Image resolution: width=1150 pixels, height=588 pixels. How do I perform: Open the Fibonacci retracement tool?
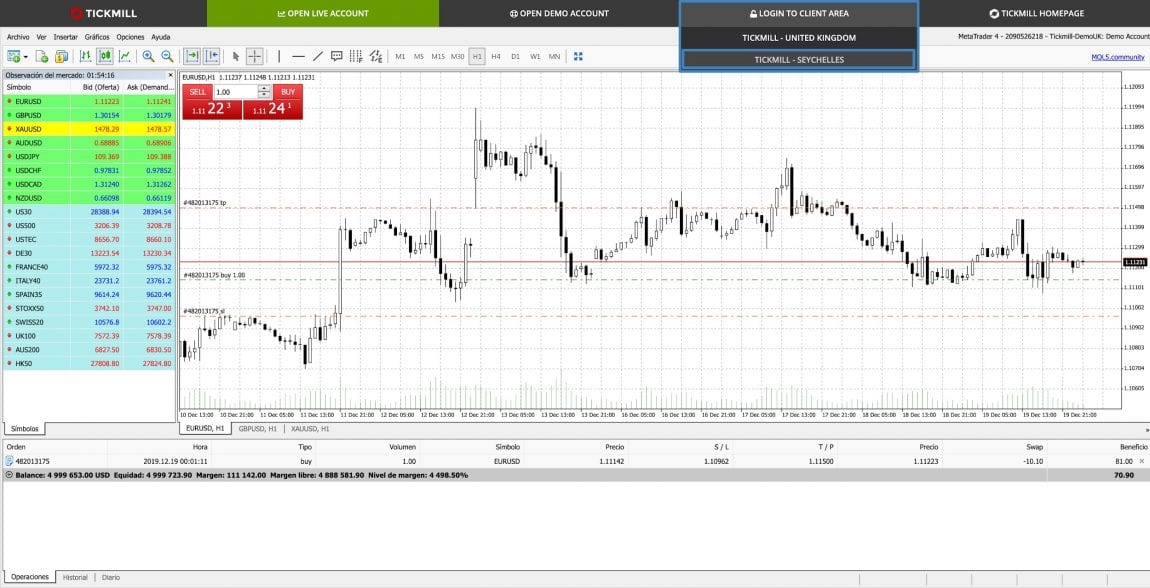pos(356,56)
